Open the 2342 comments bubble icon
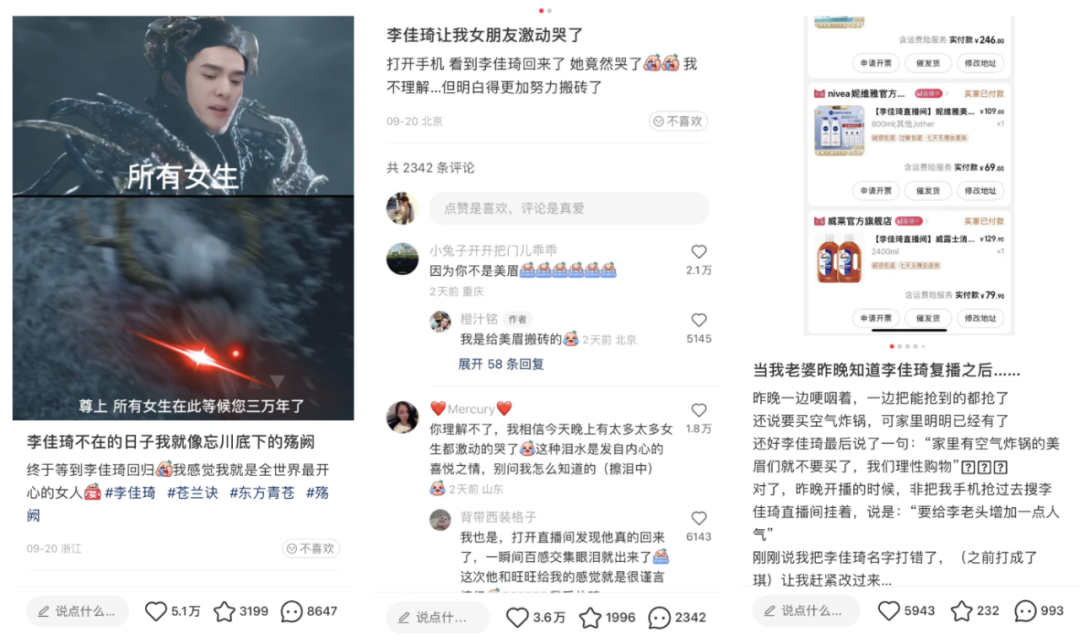The image size is (1080, 643). pos(659,618)
